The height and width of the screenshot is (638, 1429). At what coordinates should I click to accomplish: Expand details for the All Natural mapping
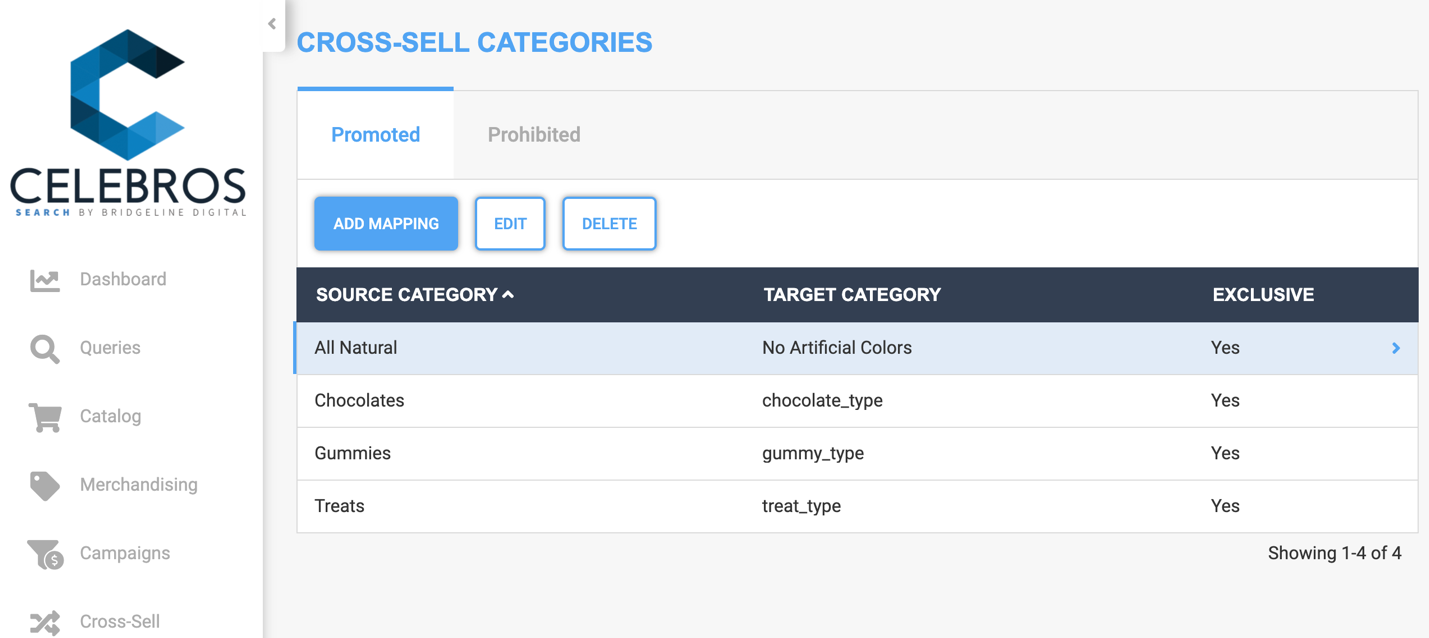1396,348
